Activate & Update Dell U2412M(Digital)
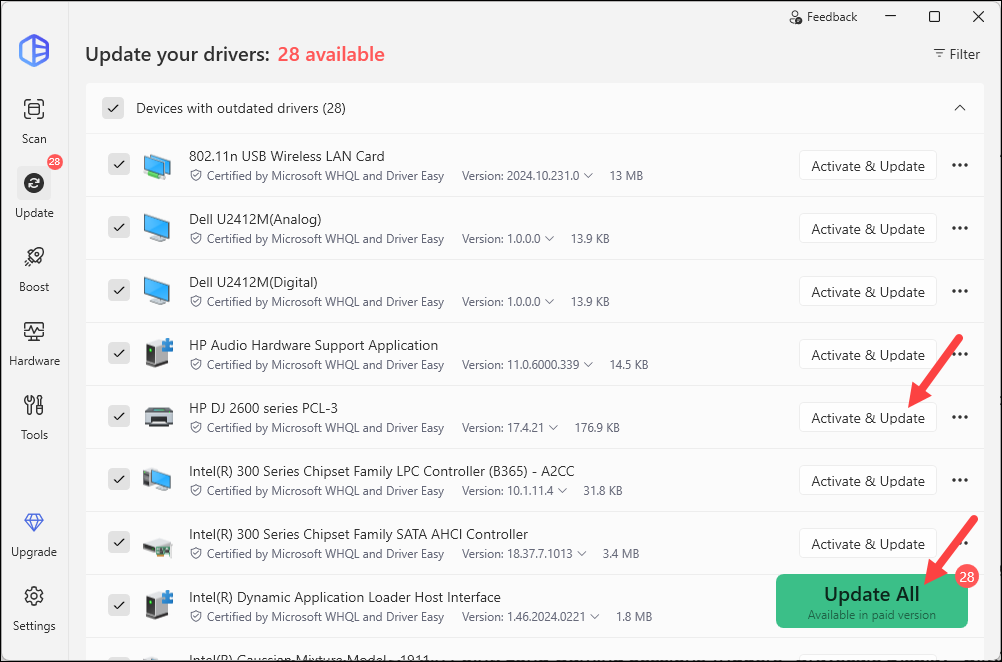This screenshot has width=1002, height=662. coord(868,291)
